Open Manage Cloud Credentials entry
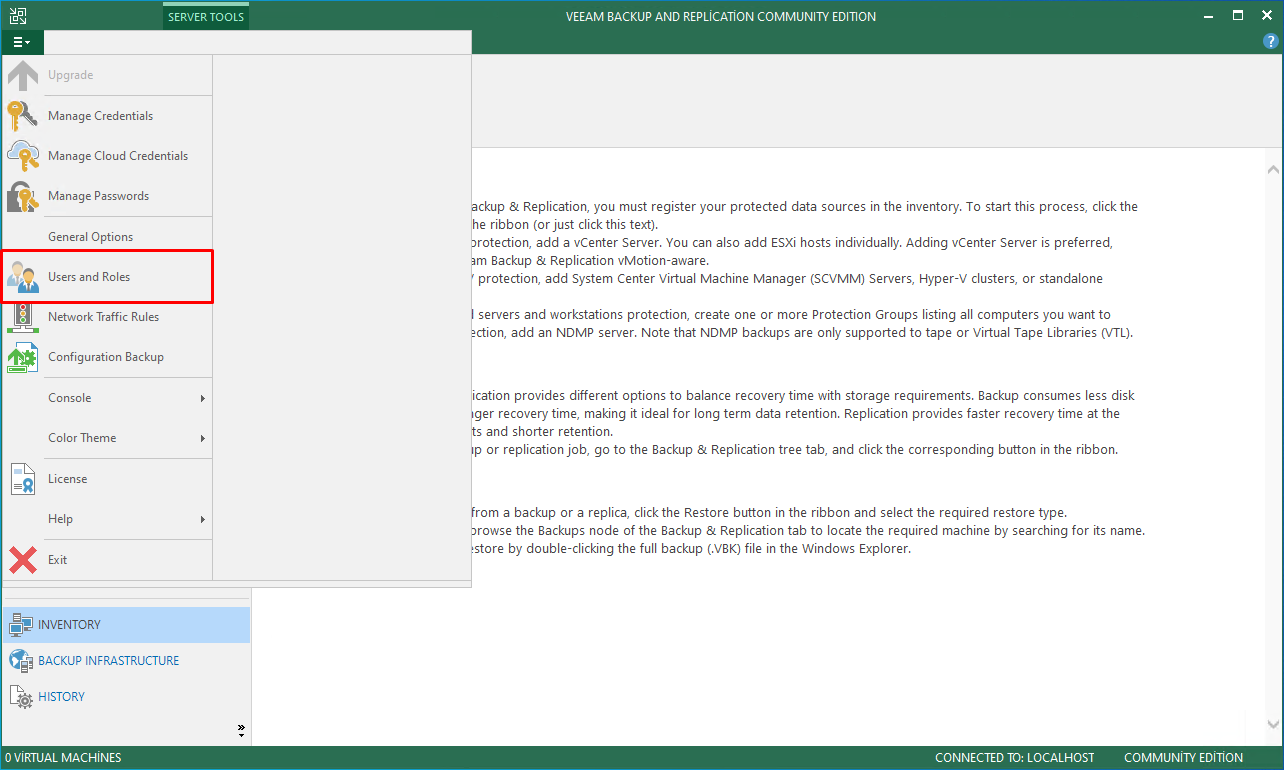Viewport: 1284px width, 770px height. click(108, 156)
